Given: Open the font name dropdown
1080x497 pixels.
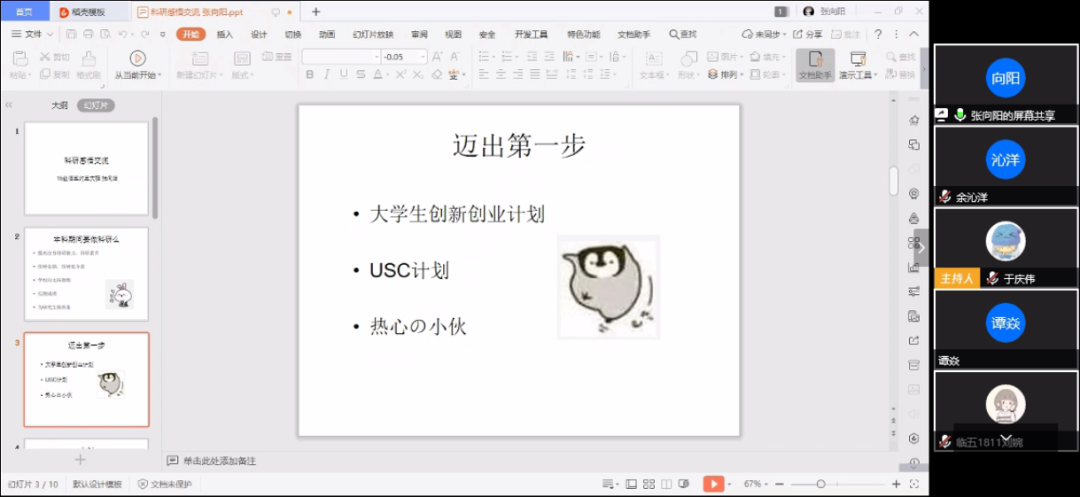Looking at the screenshot, I should click(x=376, y=57).
